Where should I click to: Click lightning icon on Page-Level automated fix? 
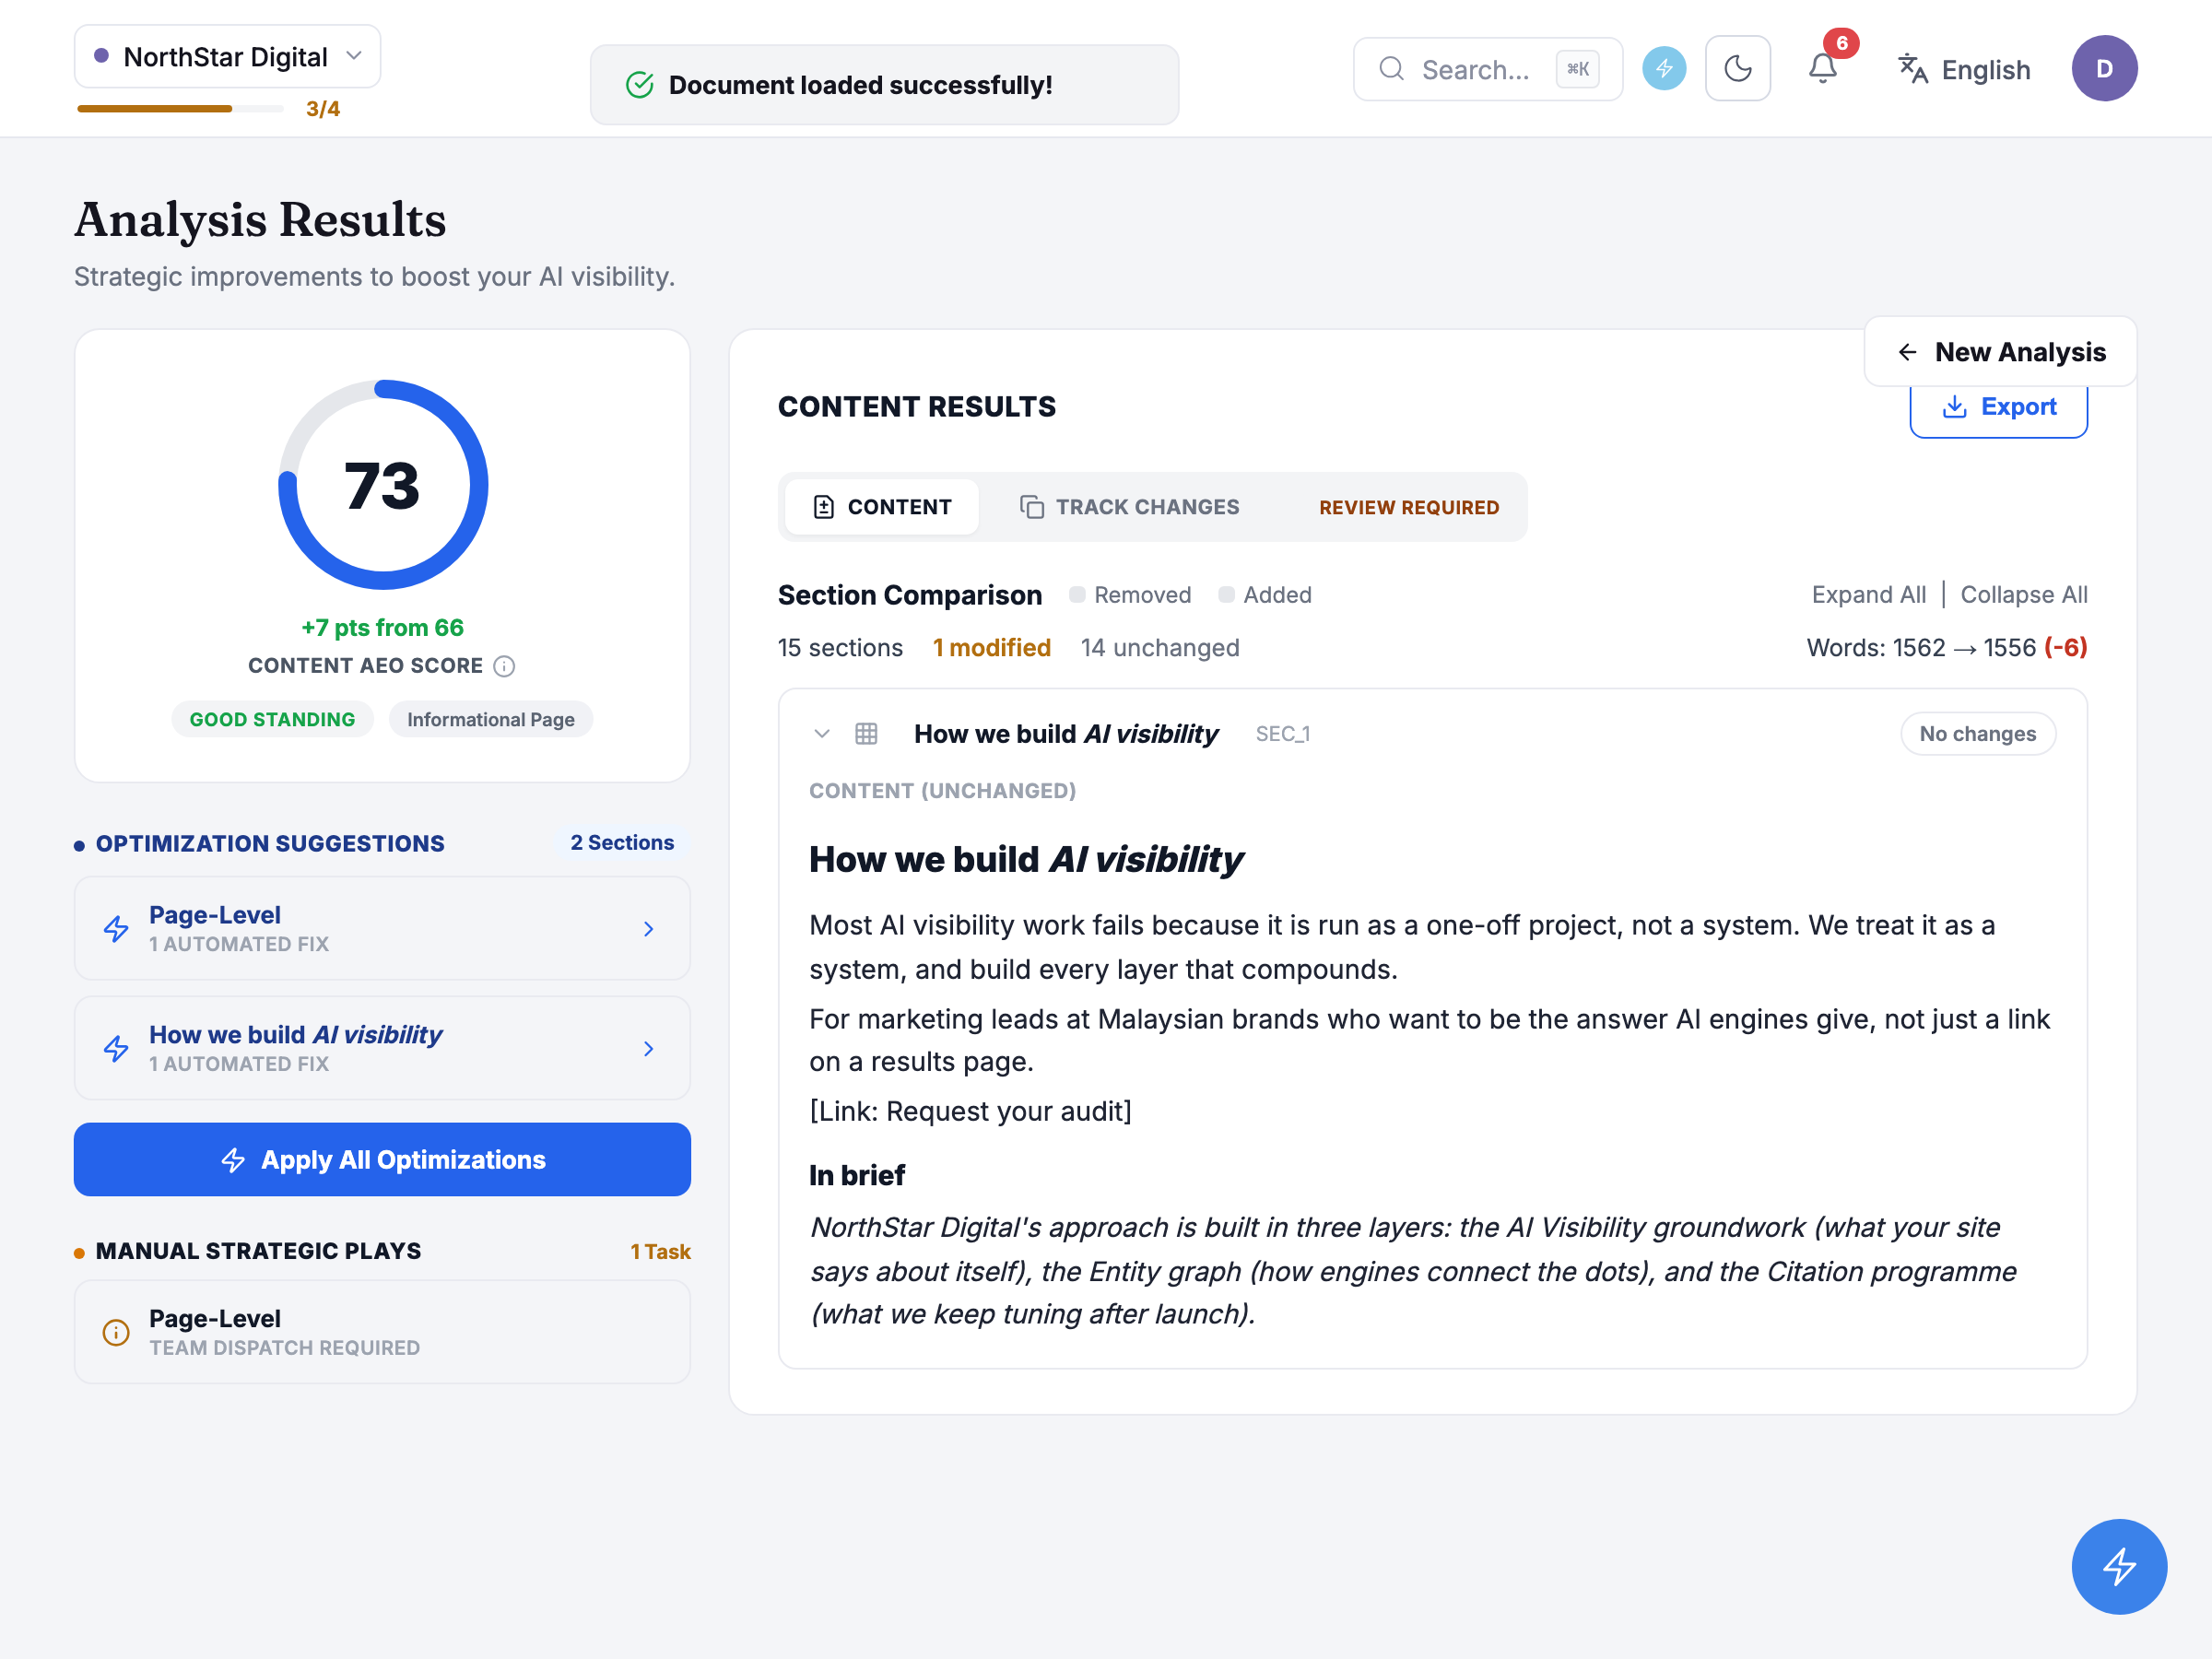pos(116,929)
